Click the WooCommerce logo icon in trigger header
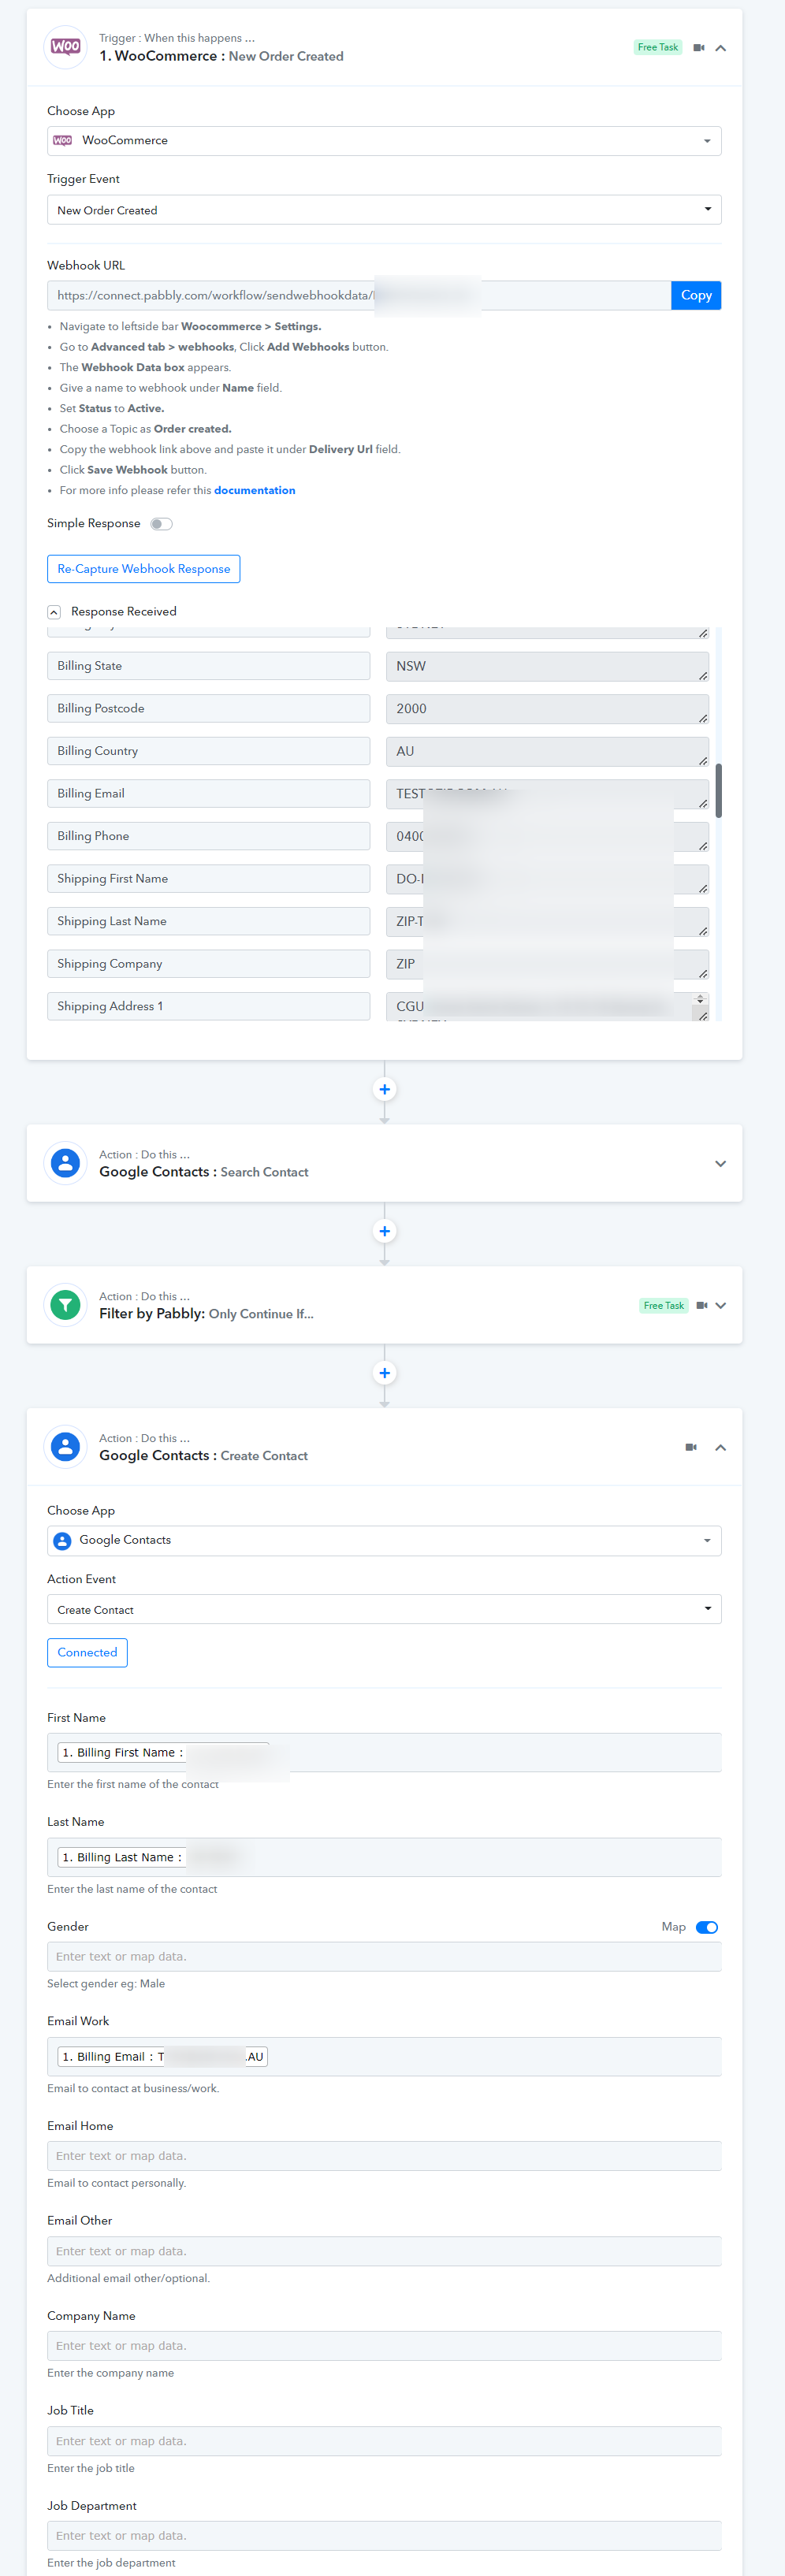 tap(66, 47)
